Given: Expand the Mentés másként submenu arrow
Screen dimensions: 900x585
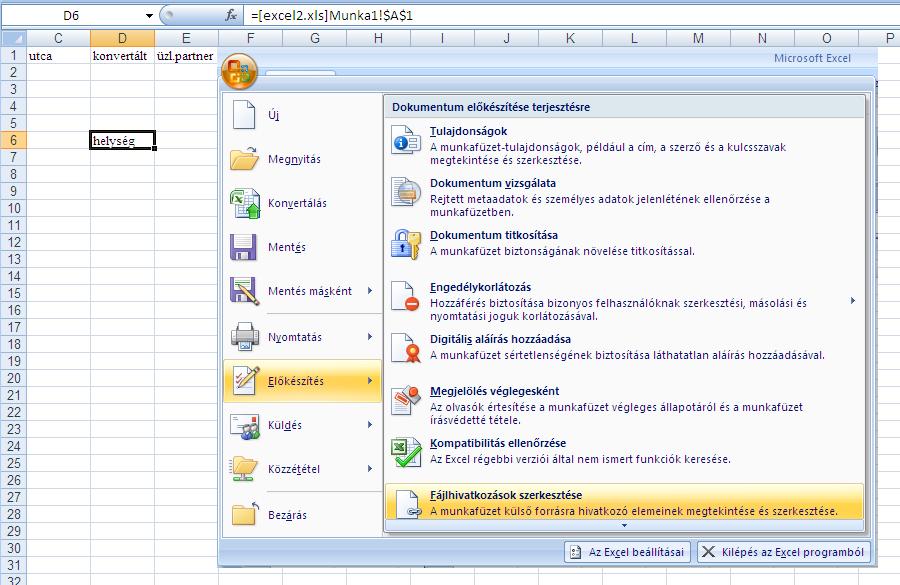Looking at the screenshot, I should (x=370, y=290).
